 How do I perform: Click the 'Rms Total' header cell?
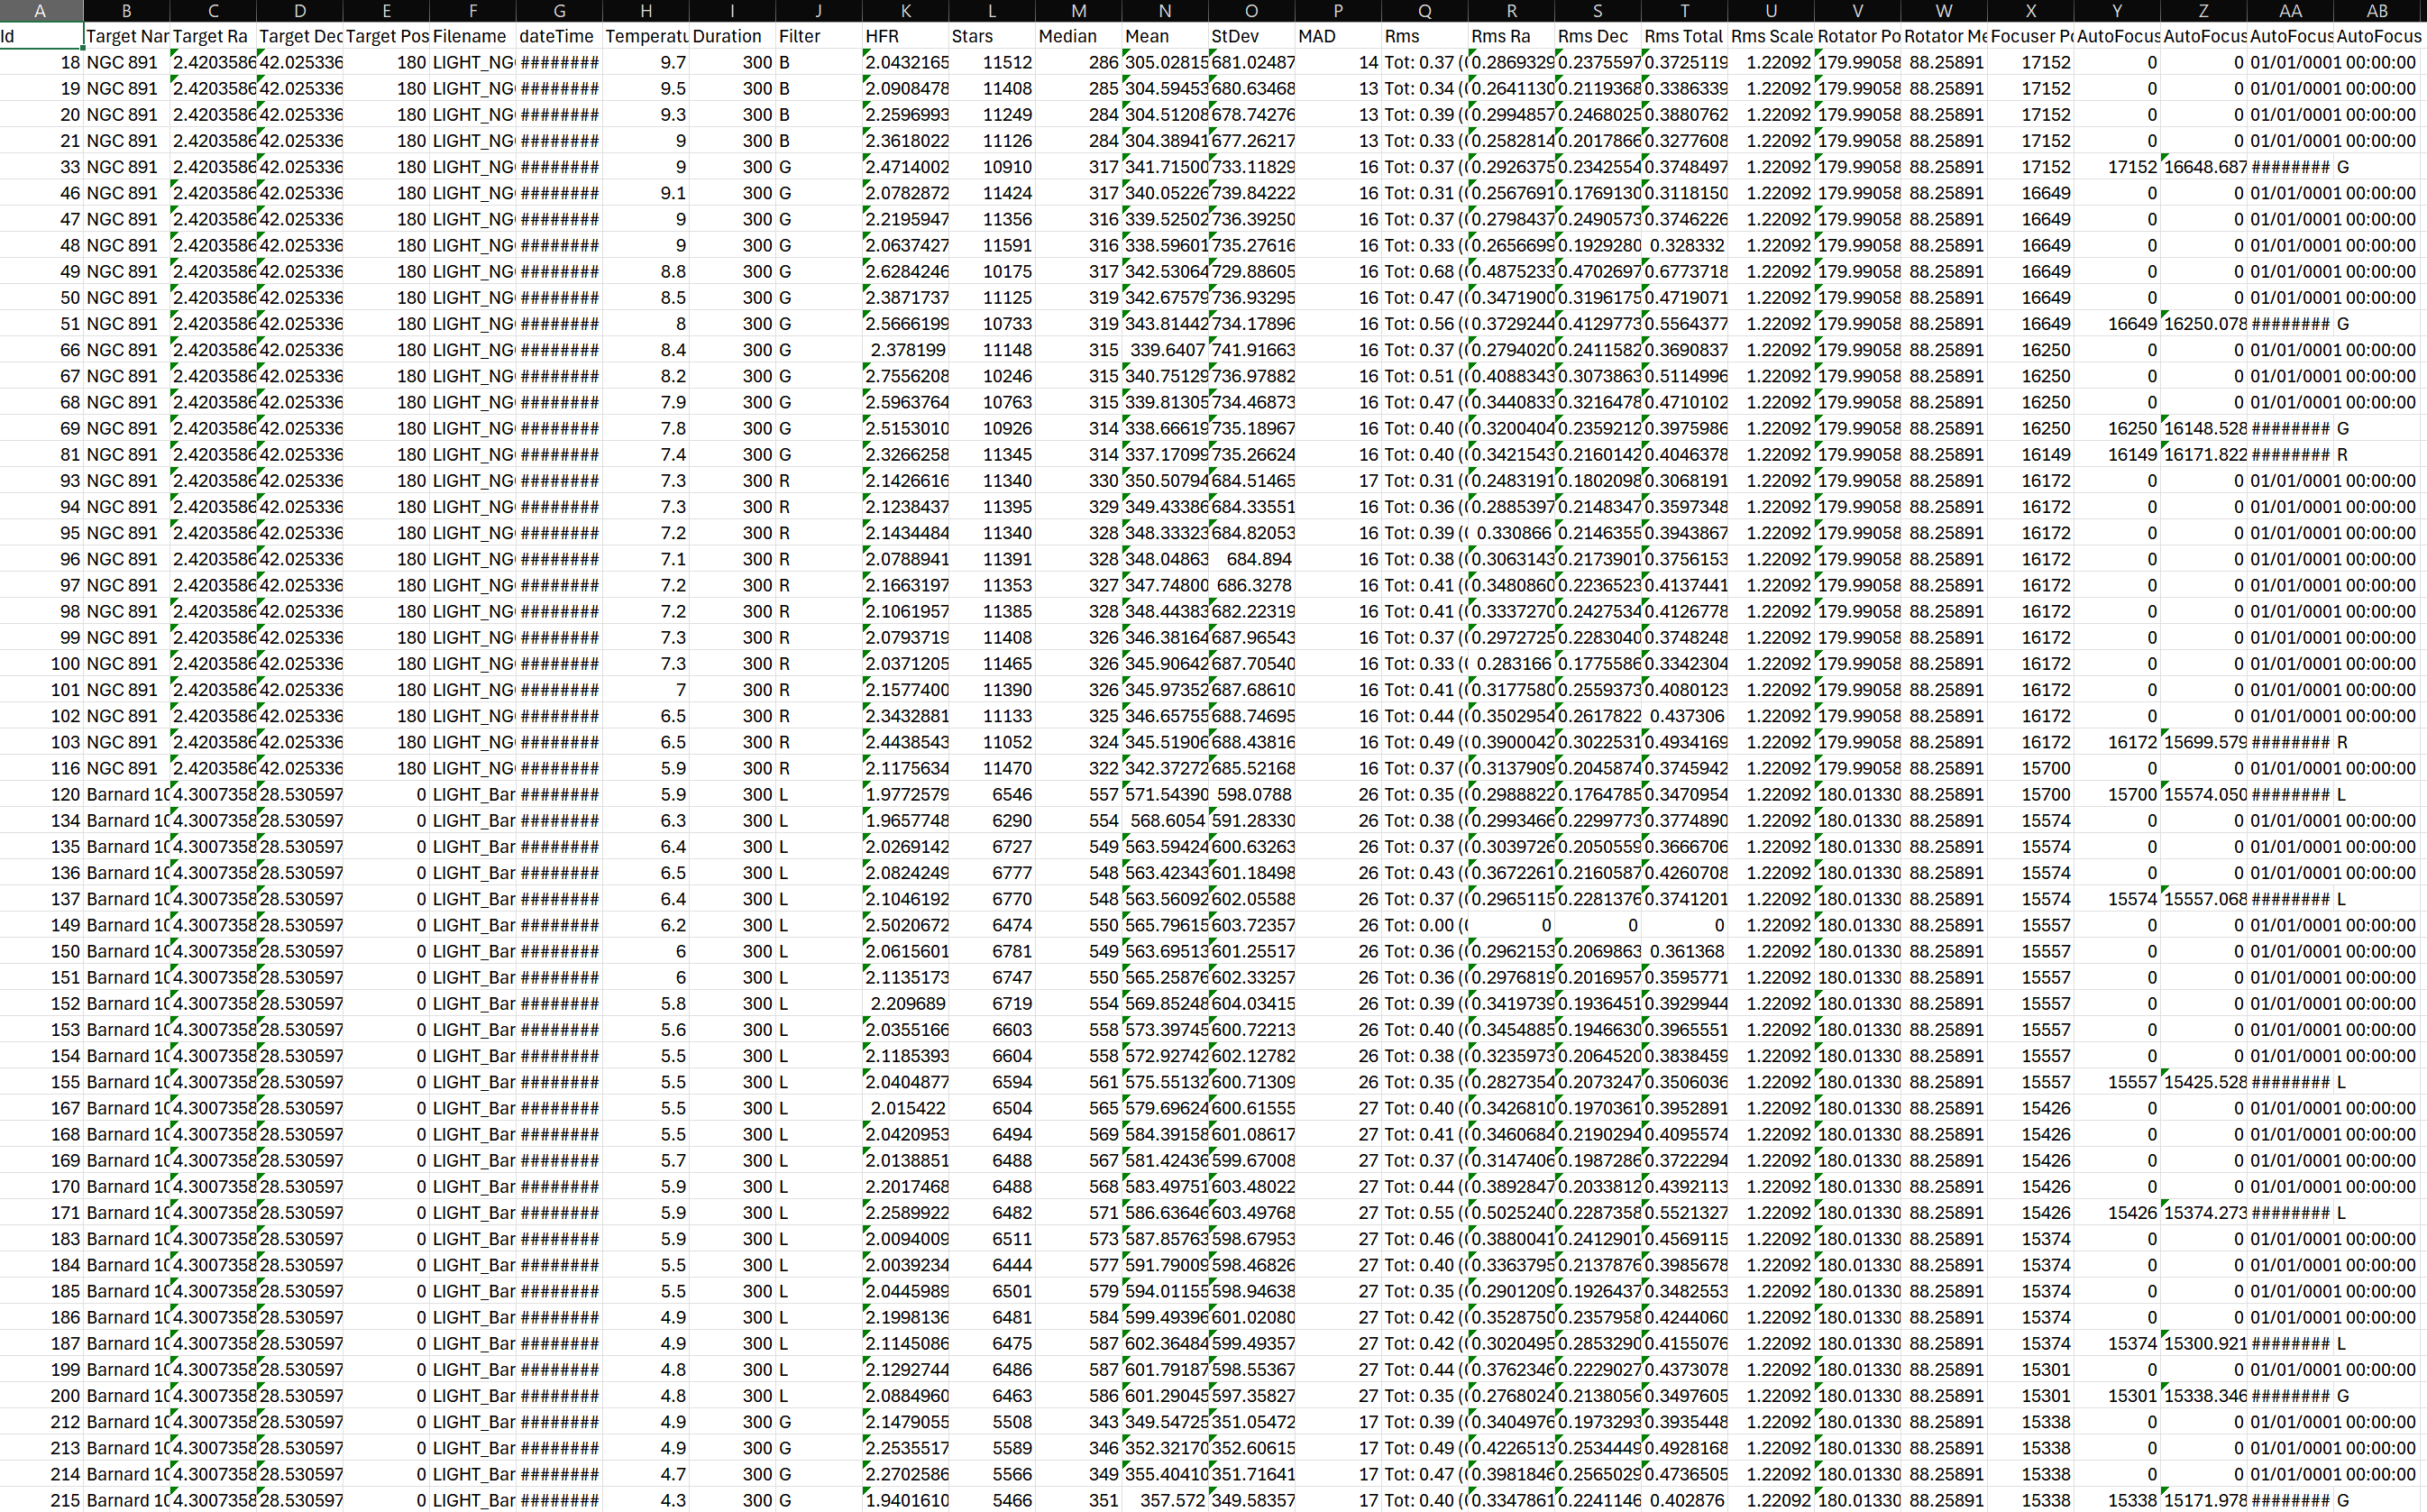pos(1684,36)
